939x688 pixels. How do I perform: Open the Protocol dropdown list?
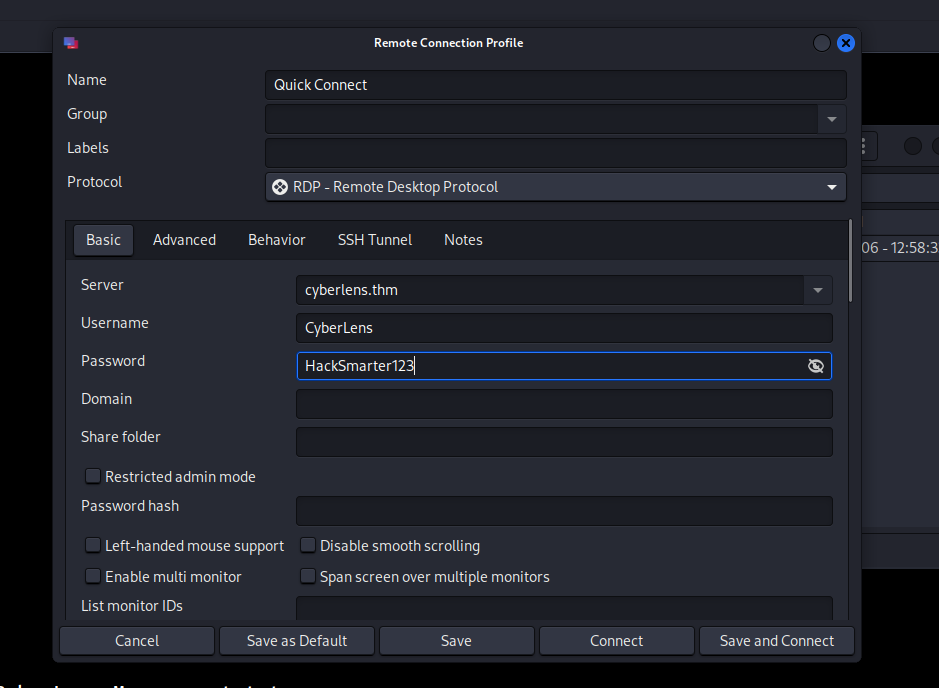tap(831, 187)
